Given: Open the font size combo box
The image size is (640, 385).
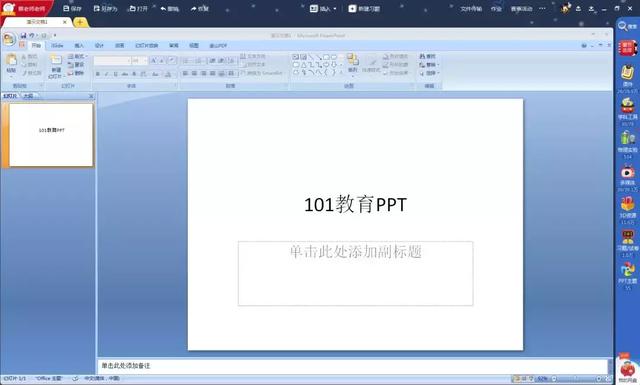Looking at the screenshot, I should (140, 61).
